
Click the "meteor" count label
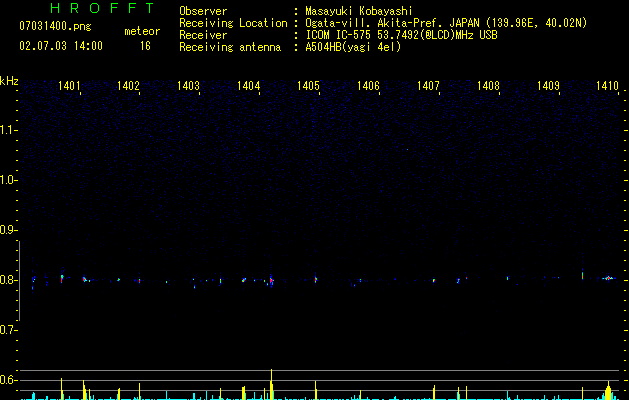pyautogui.click(x=142, y=31)
